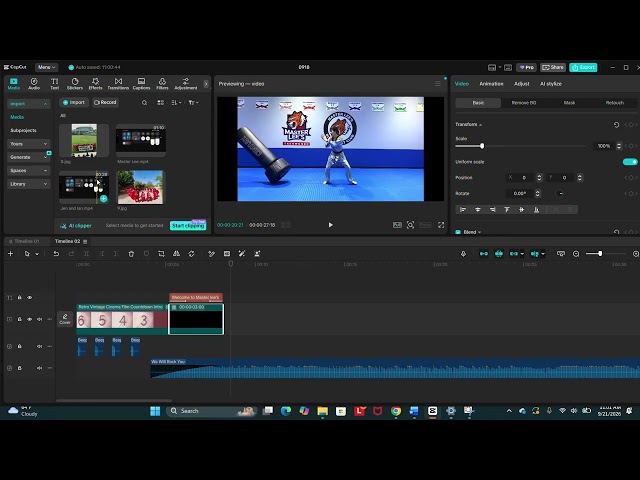Select the Remove BG sub-tab
640x480 pixels.
coord(524,103)
